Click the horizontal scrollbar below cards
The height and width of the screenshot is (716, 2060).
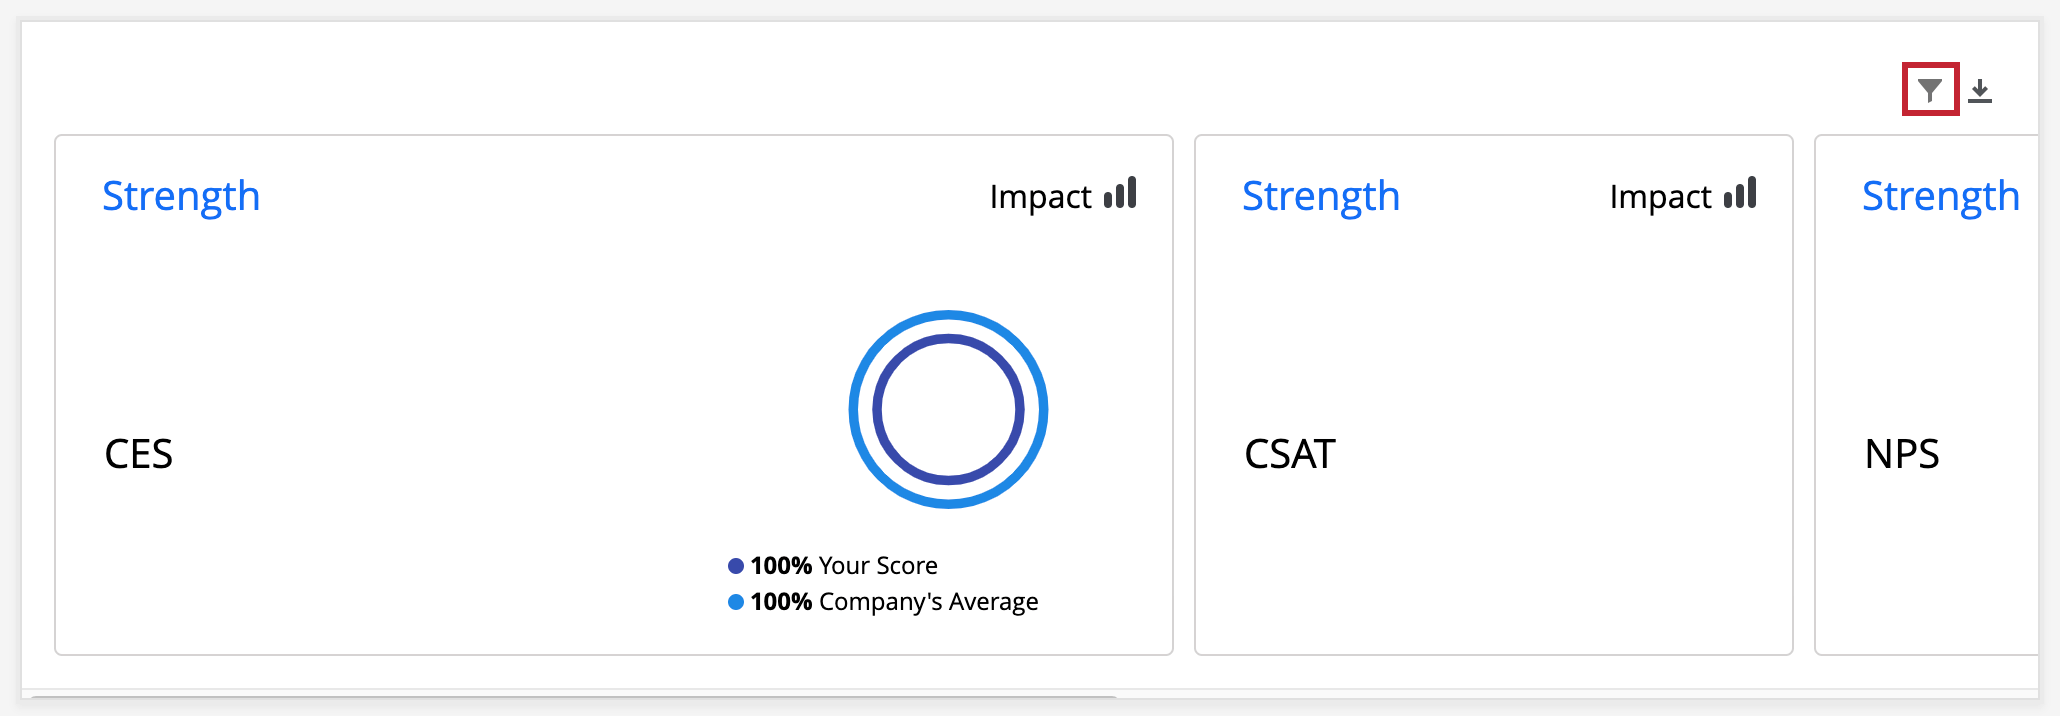click(574, 696)
